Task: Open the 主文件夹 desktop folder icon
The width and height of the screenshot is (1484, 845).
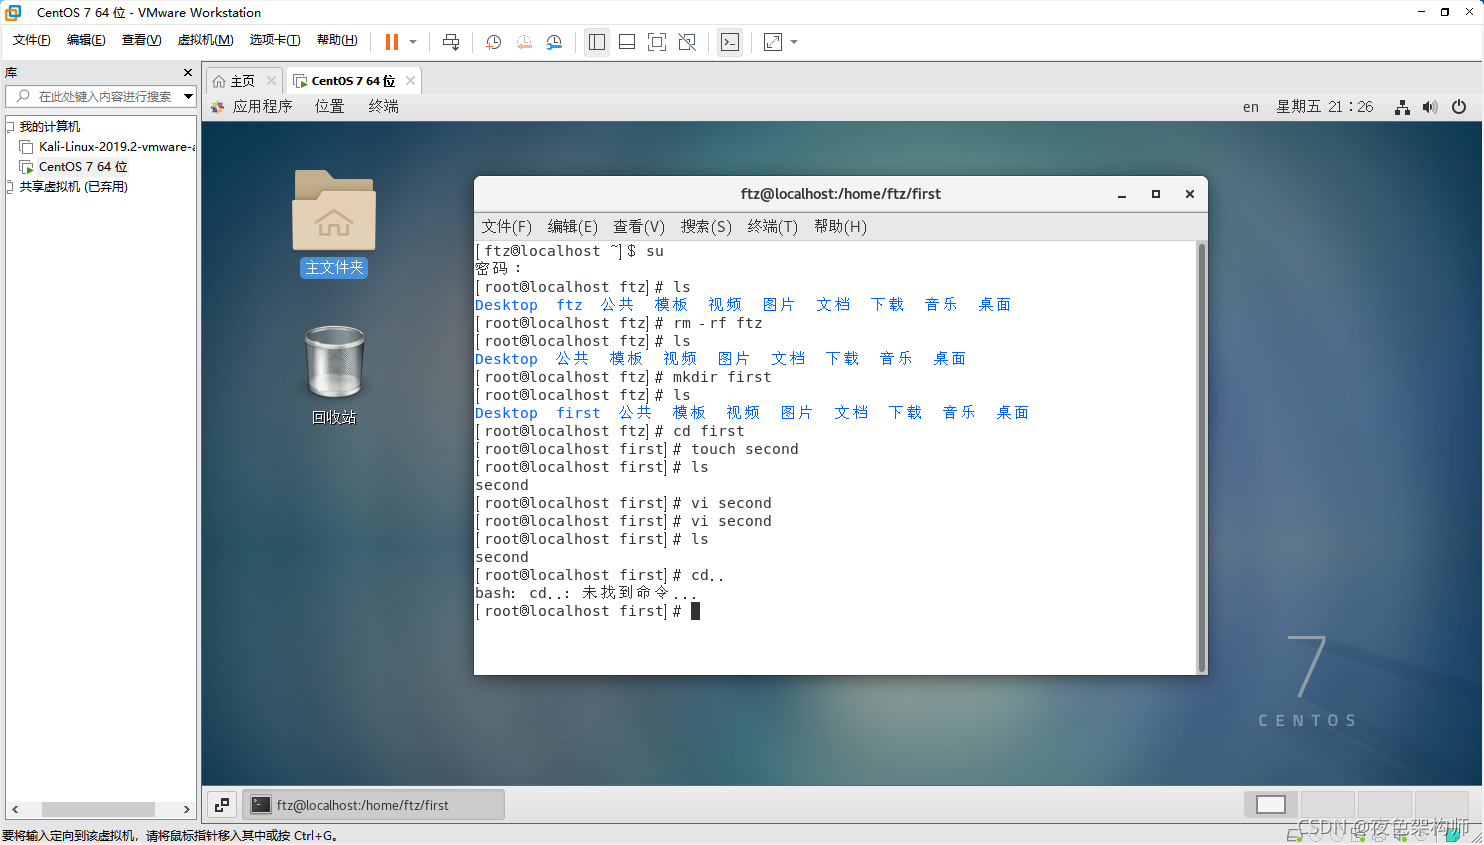Action: (x=334, y=222)
